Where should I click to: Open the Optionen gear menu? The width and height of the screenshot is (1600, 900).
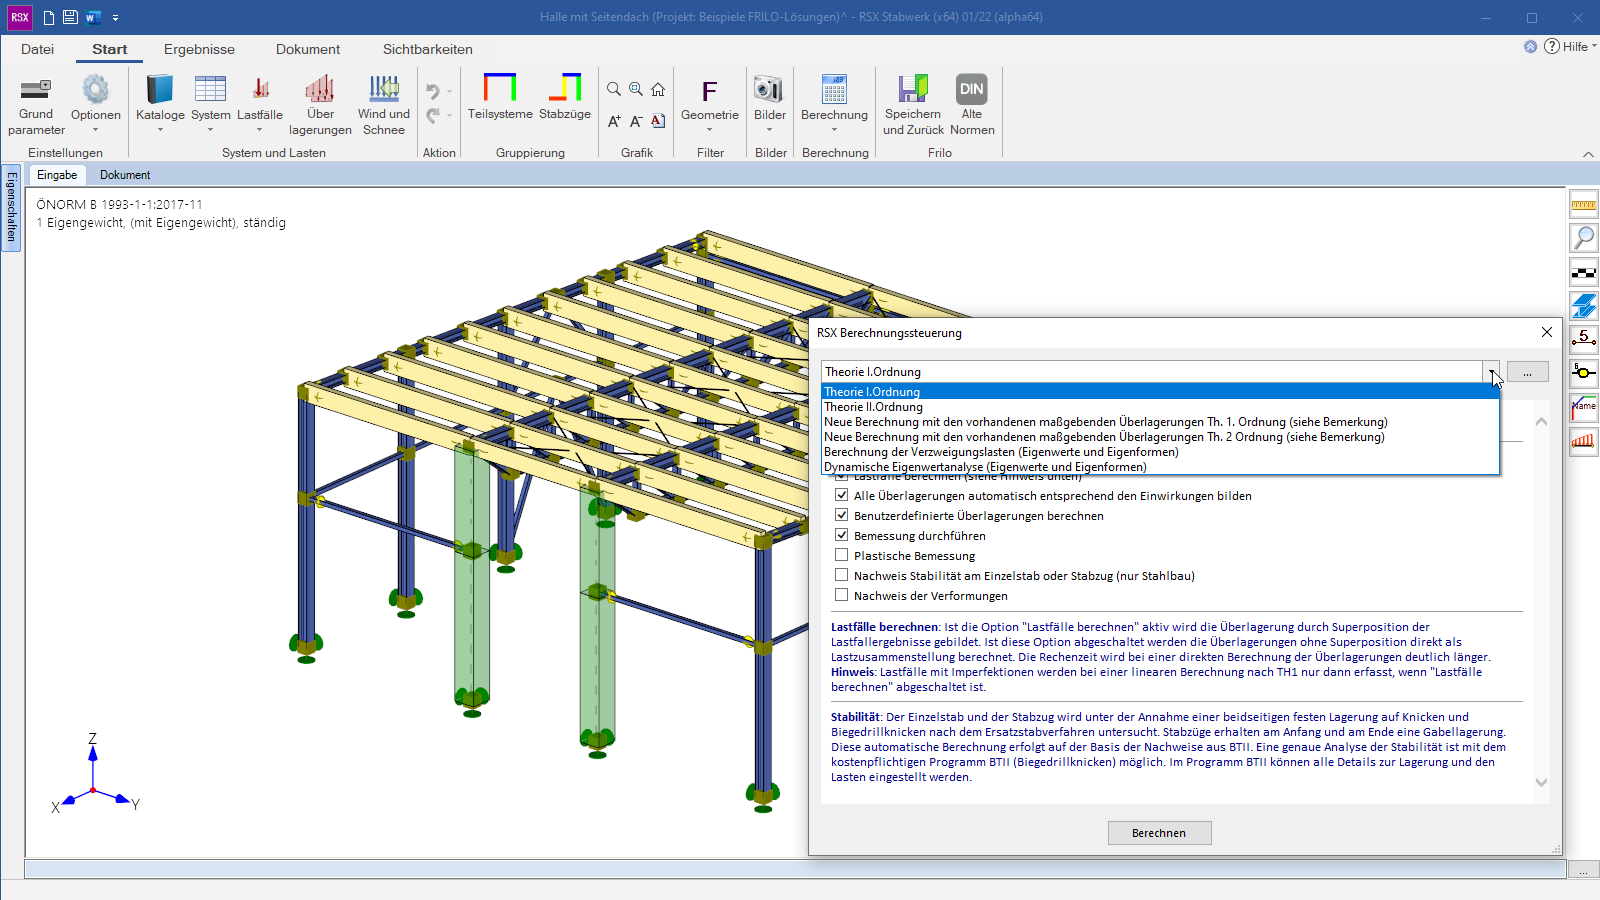point(96,104)
